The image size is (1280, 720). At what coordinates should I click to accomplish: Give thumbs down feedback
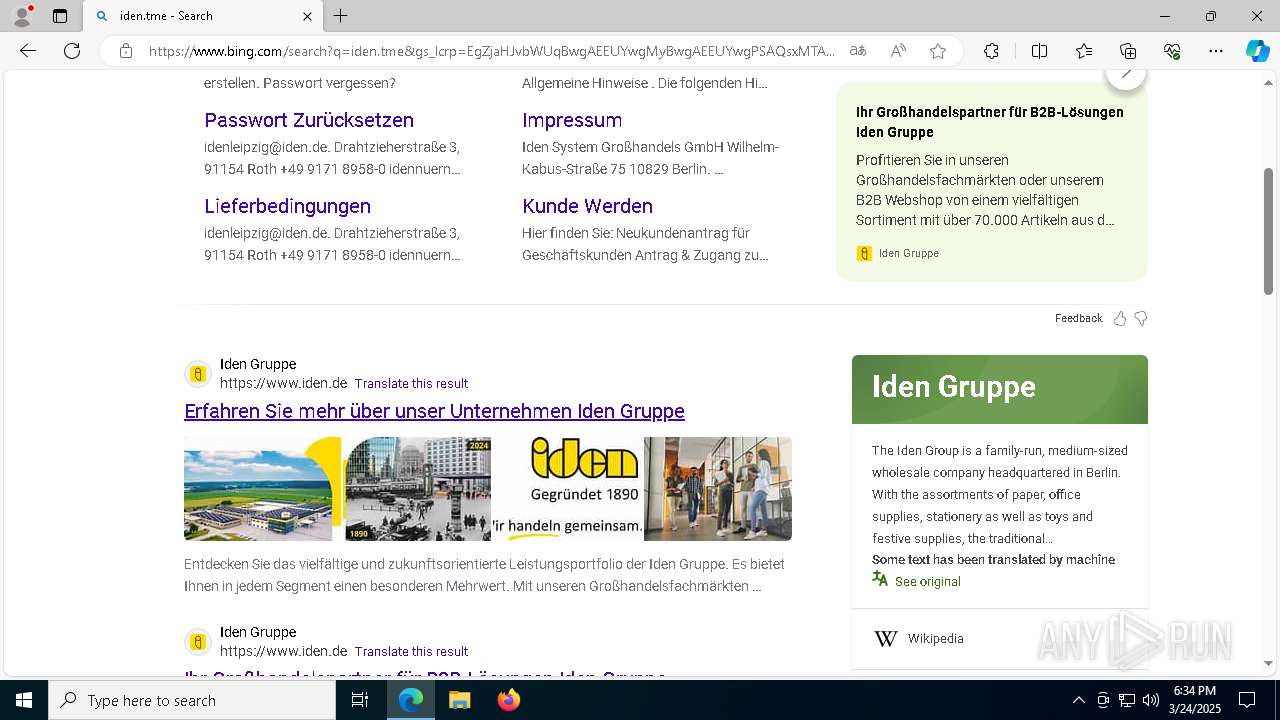[x=1141, y=318]
